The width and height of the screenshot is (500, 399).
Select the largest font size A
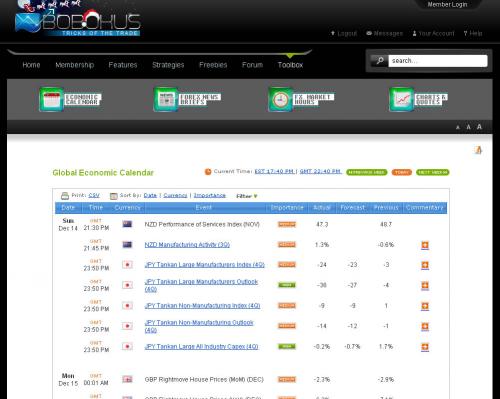(x=479, y=127)
